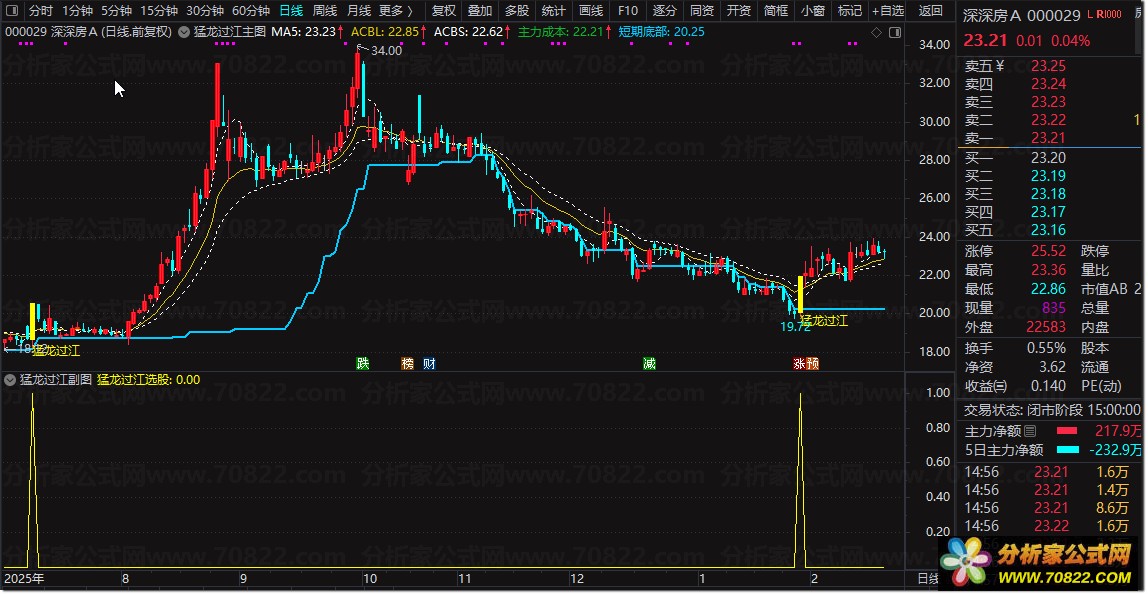Click the 最高 value 23.36
The height and width of the screenshot is (594, 1148).
pyautogui.click(x=1048, y=270)
